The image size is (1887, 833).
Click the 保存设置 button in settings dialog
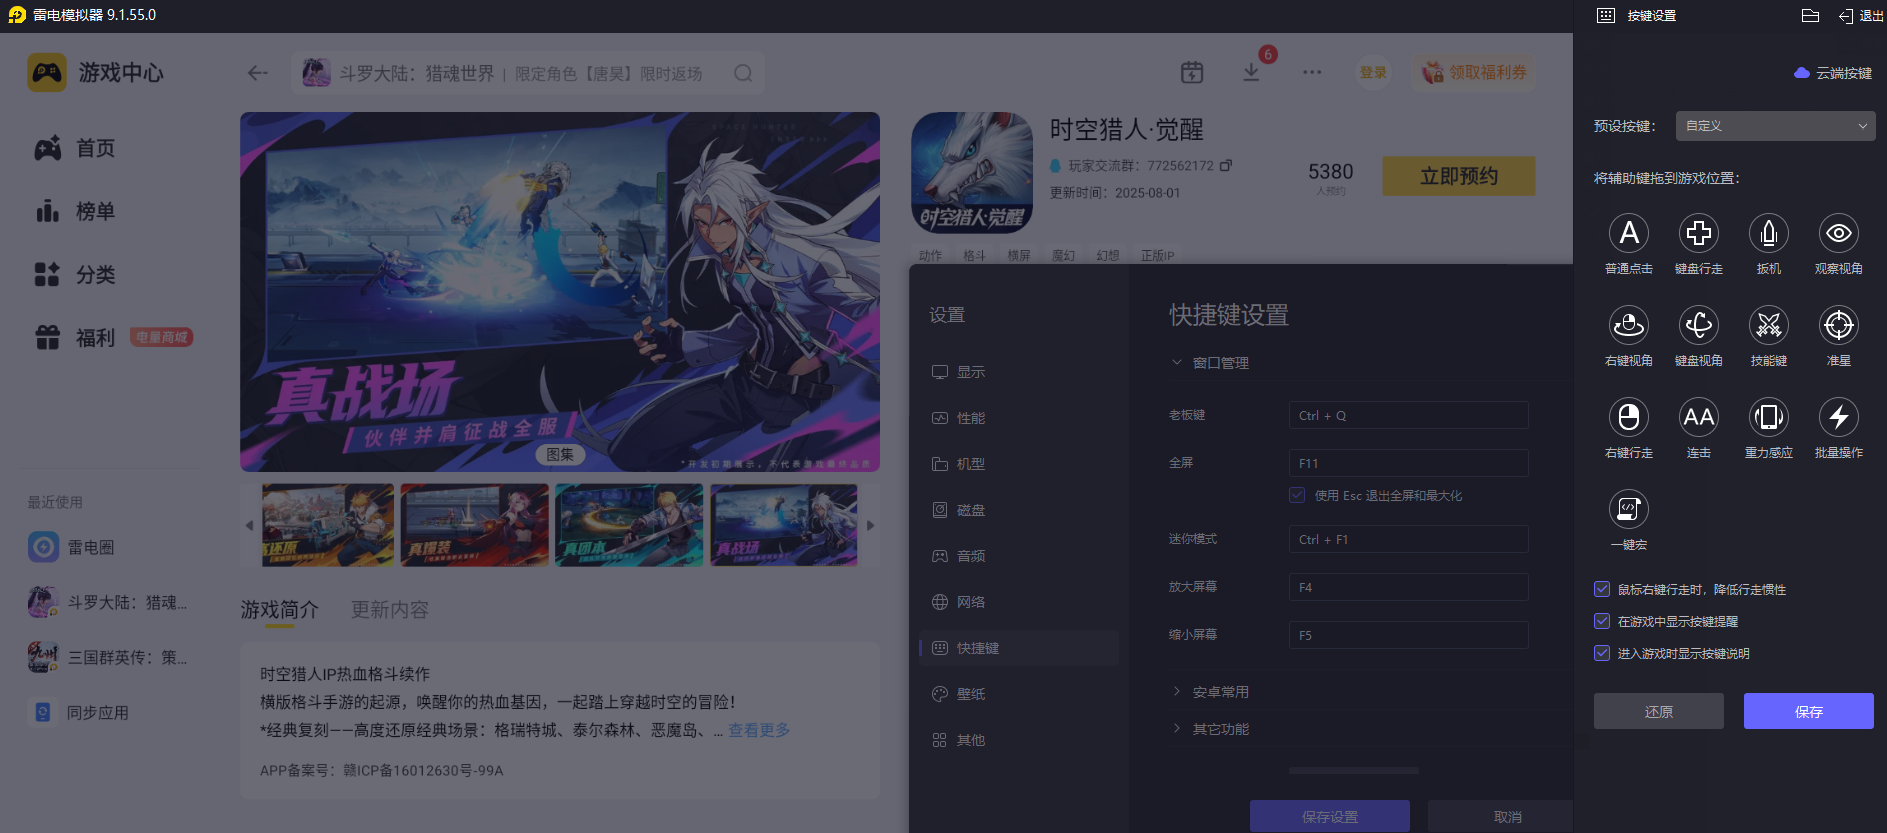1330,816
